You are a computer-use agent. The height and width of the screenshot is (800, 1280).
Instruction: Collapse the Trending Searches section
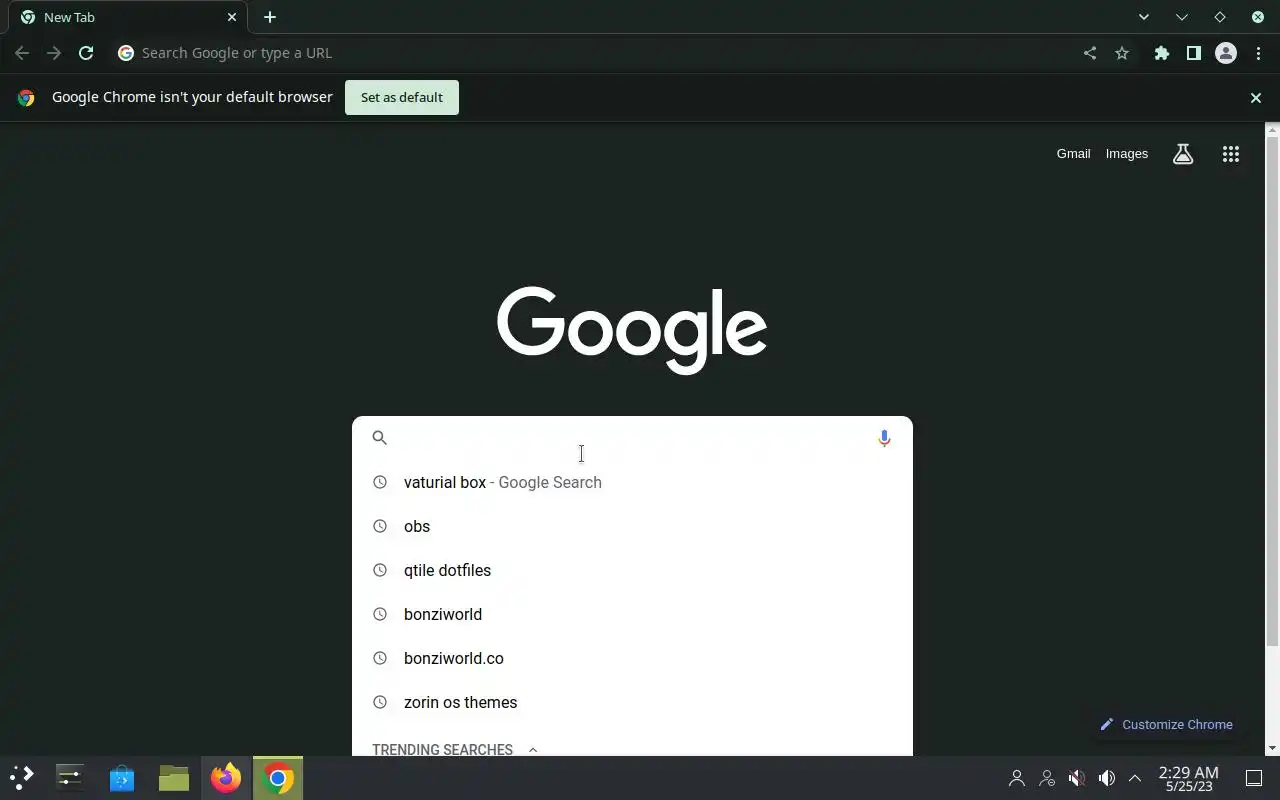533,750
